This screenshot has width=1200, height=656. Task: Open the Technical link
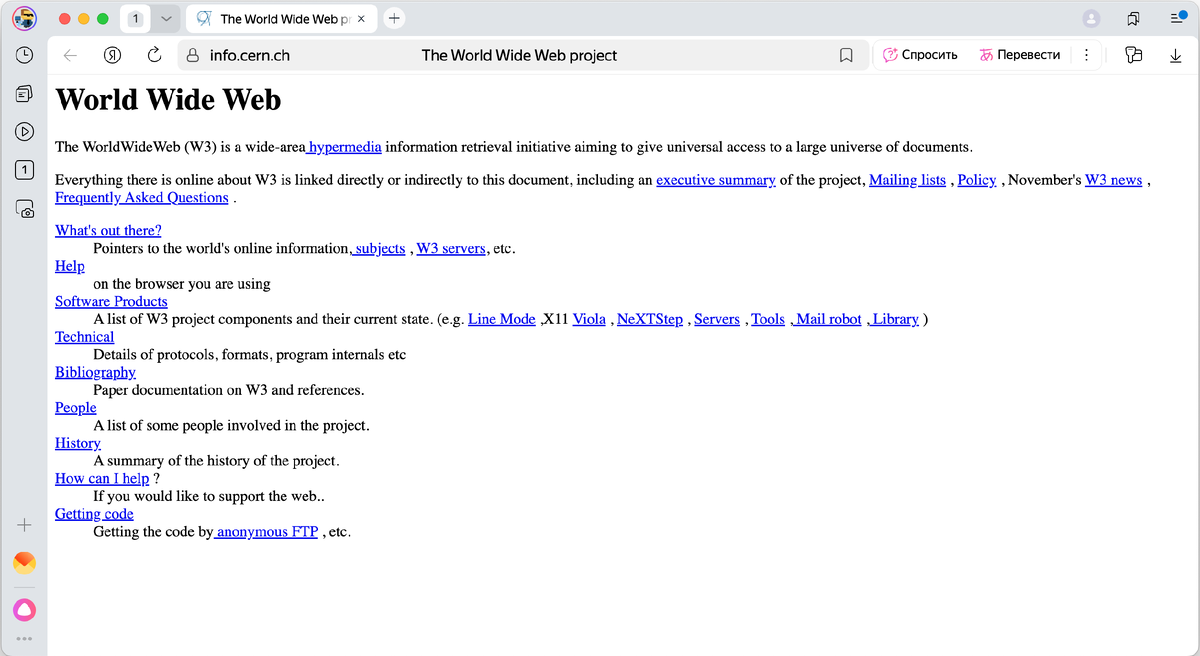point(85,337)
